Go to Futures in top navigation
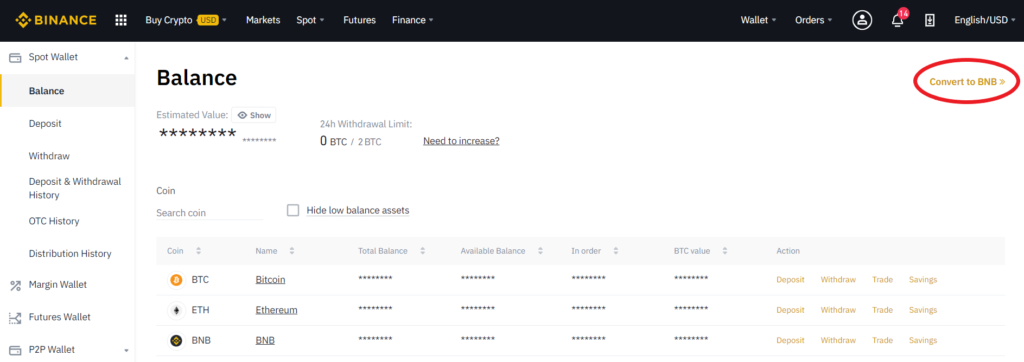 coord(359,20)
